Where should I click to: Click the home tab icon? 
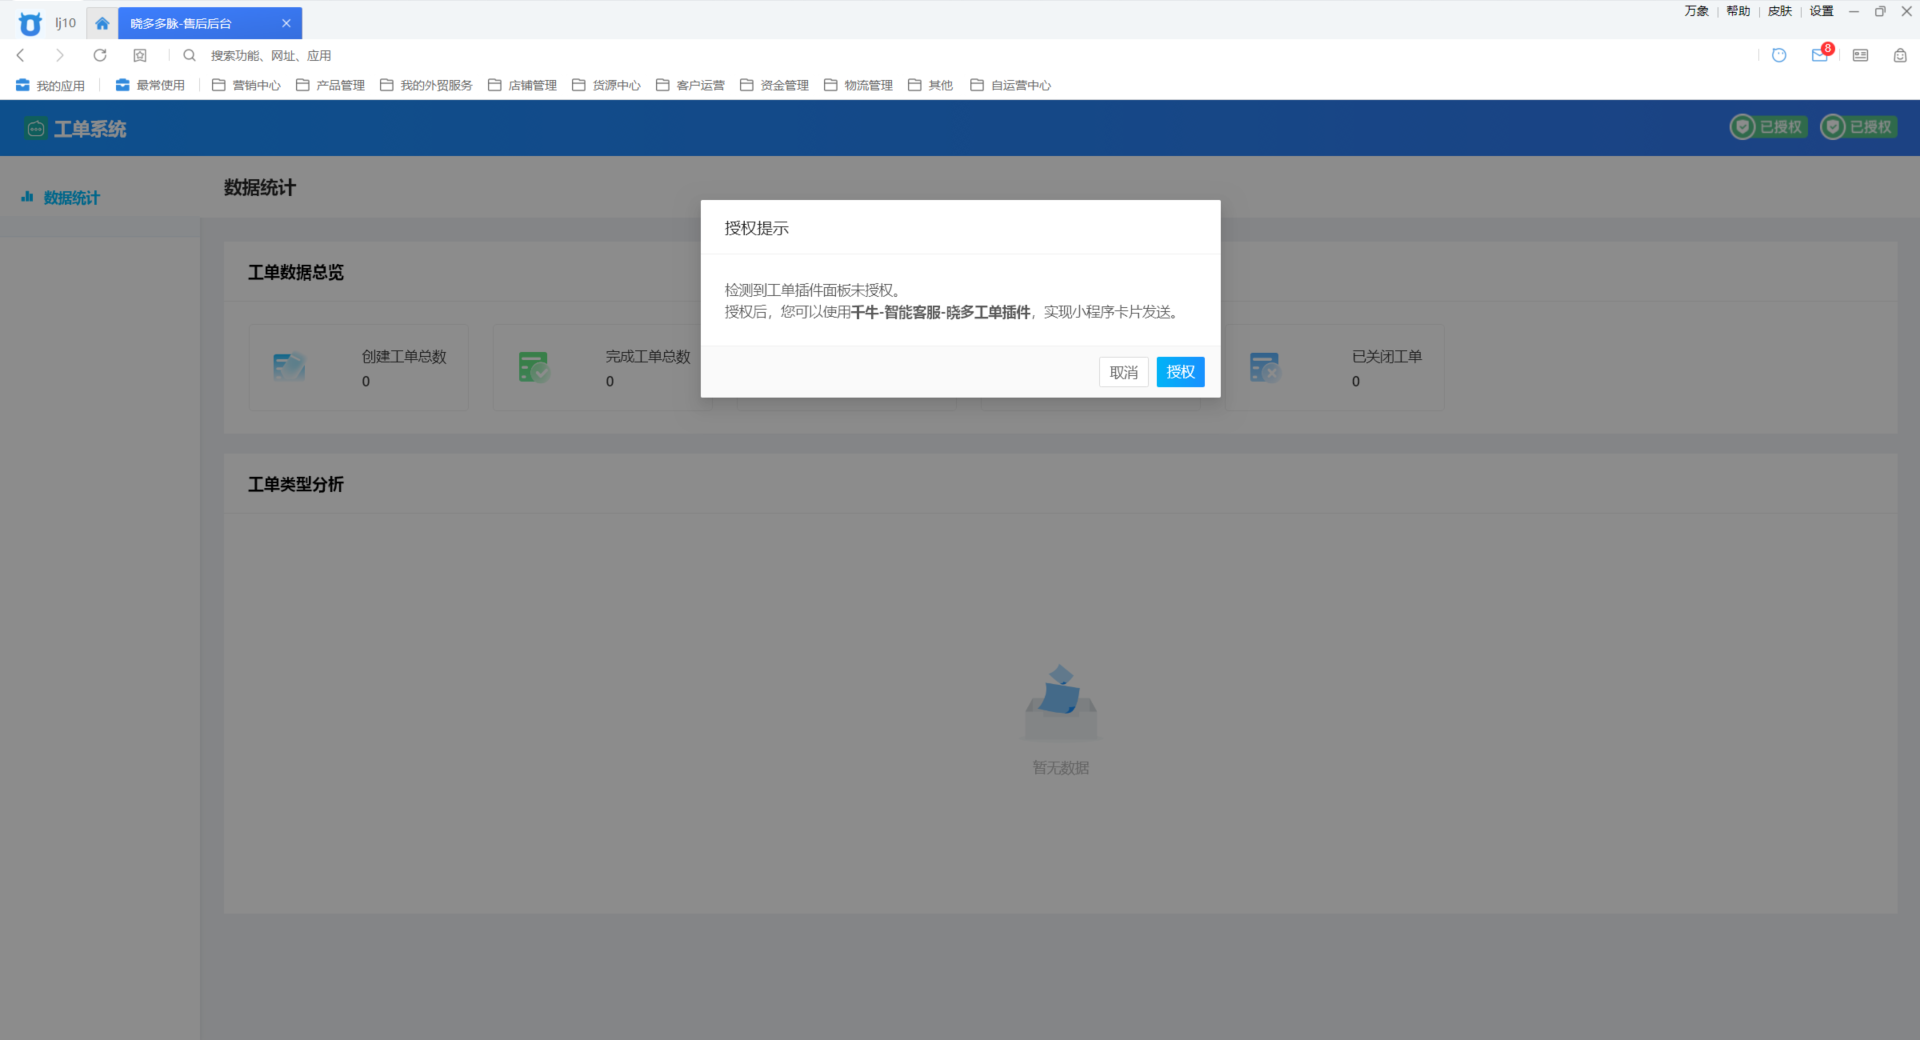(x=102, y=23)
